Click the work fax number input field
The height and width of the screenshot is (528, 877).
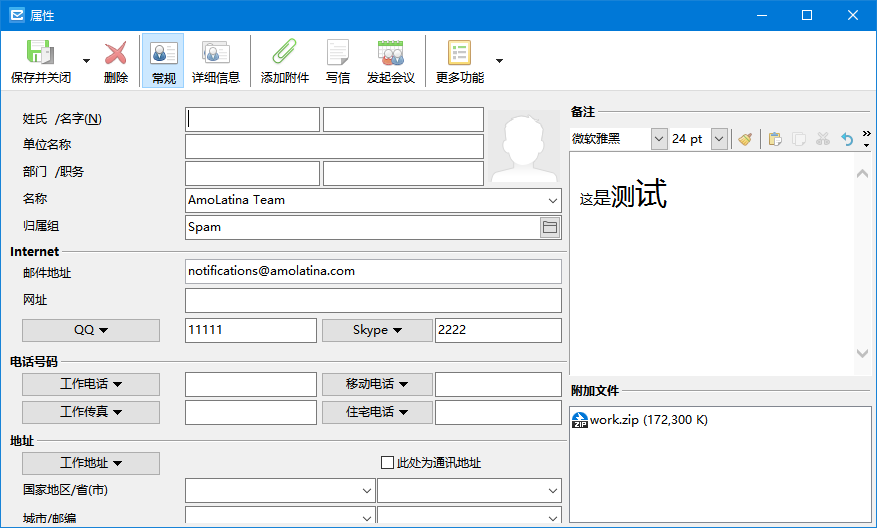pos(251,412)
